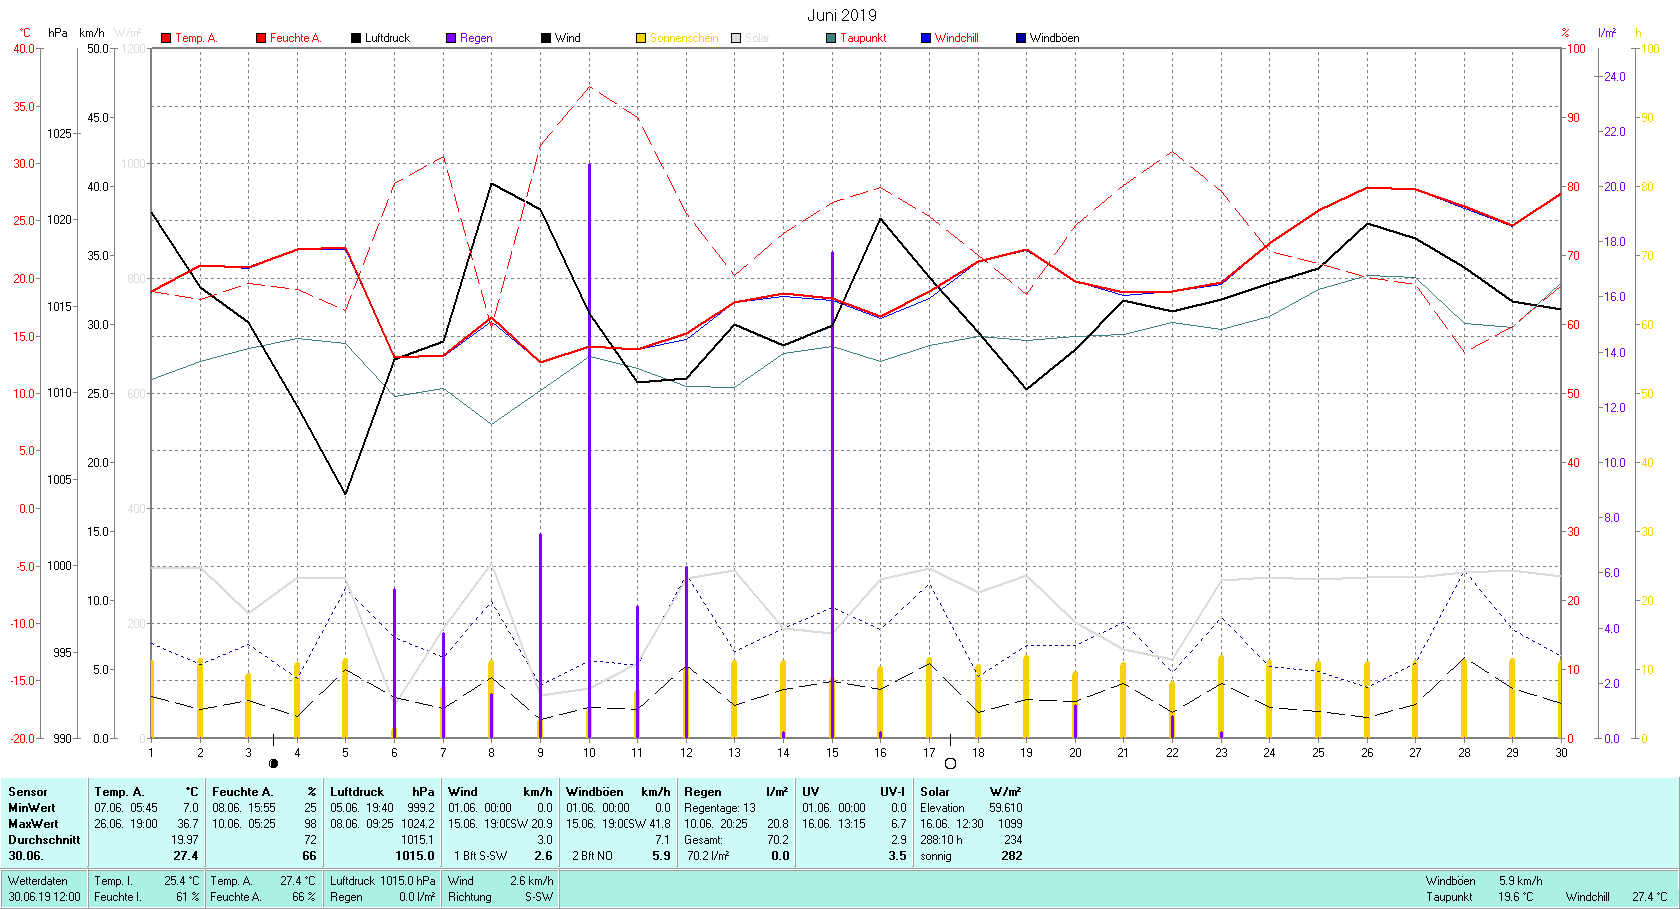Screen dimensions: 1680x909
Task: Click the purple rain bar on day 15
Action: click(x=832, y=495)
